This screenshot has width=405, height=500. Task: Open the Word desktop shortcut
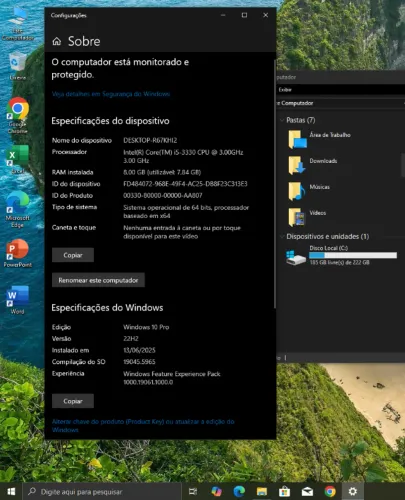[x=18, y=300]
